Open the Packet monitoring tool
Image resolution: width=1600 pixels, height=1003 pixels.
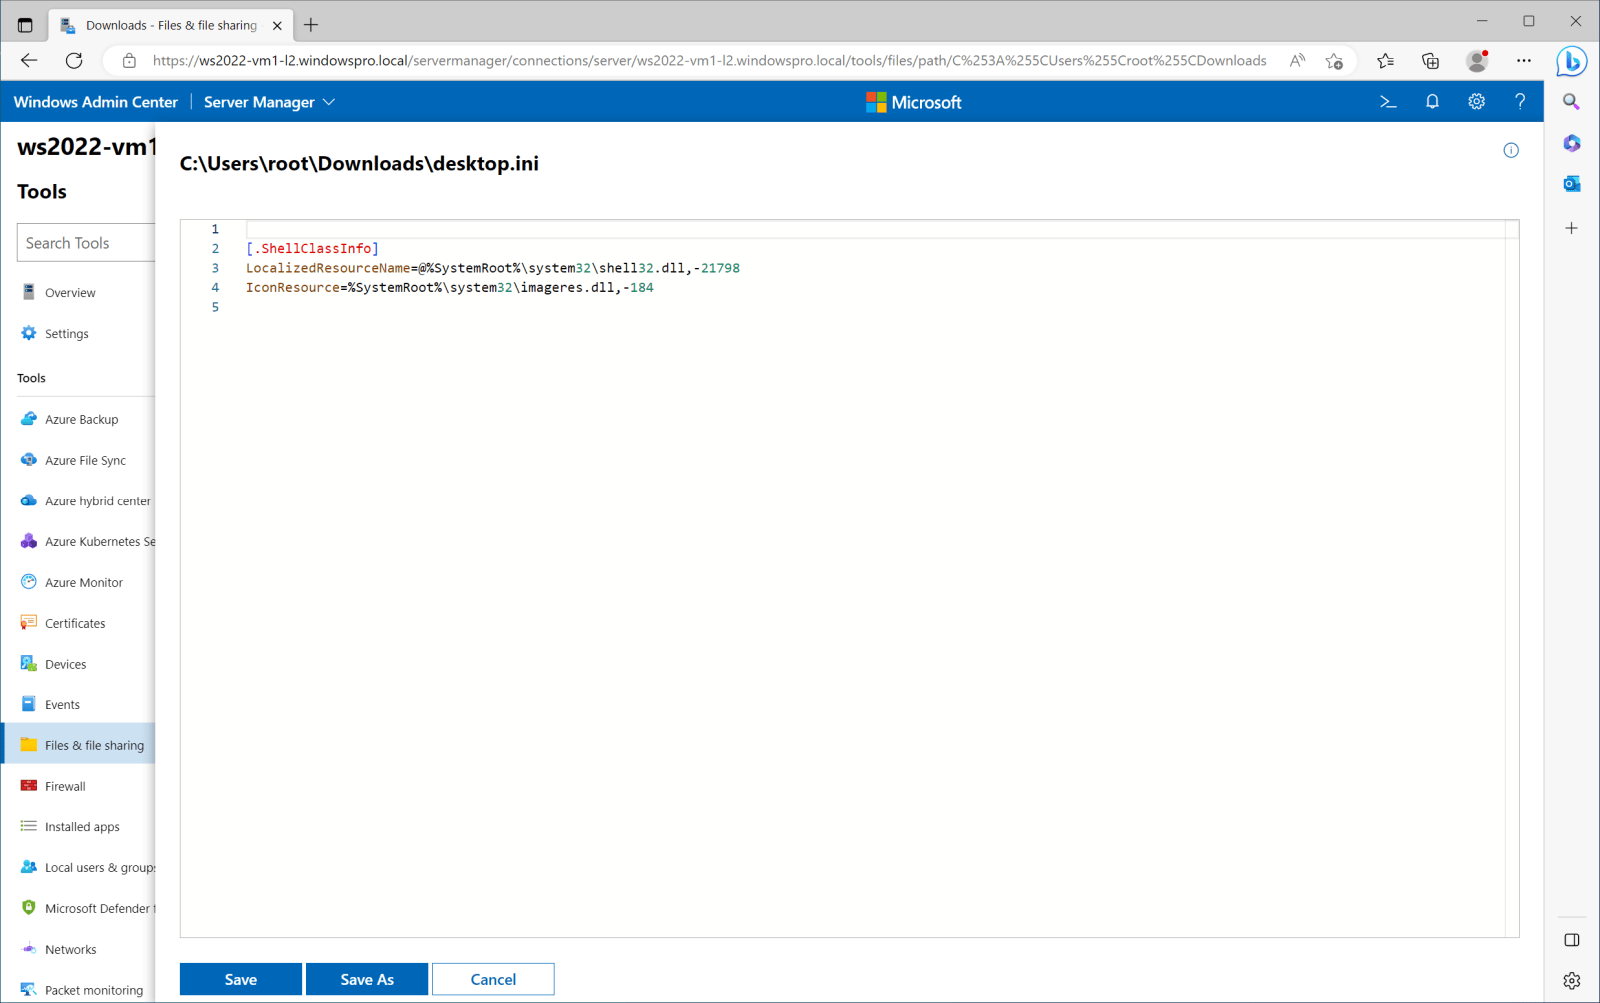click(90, 989)
